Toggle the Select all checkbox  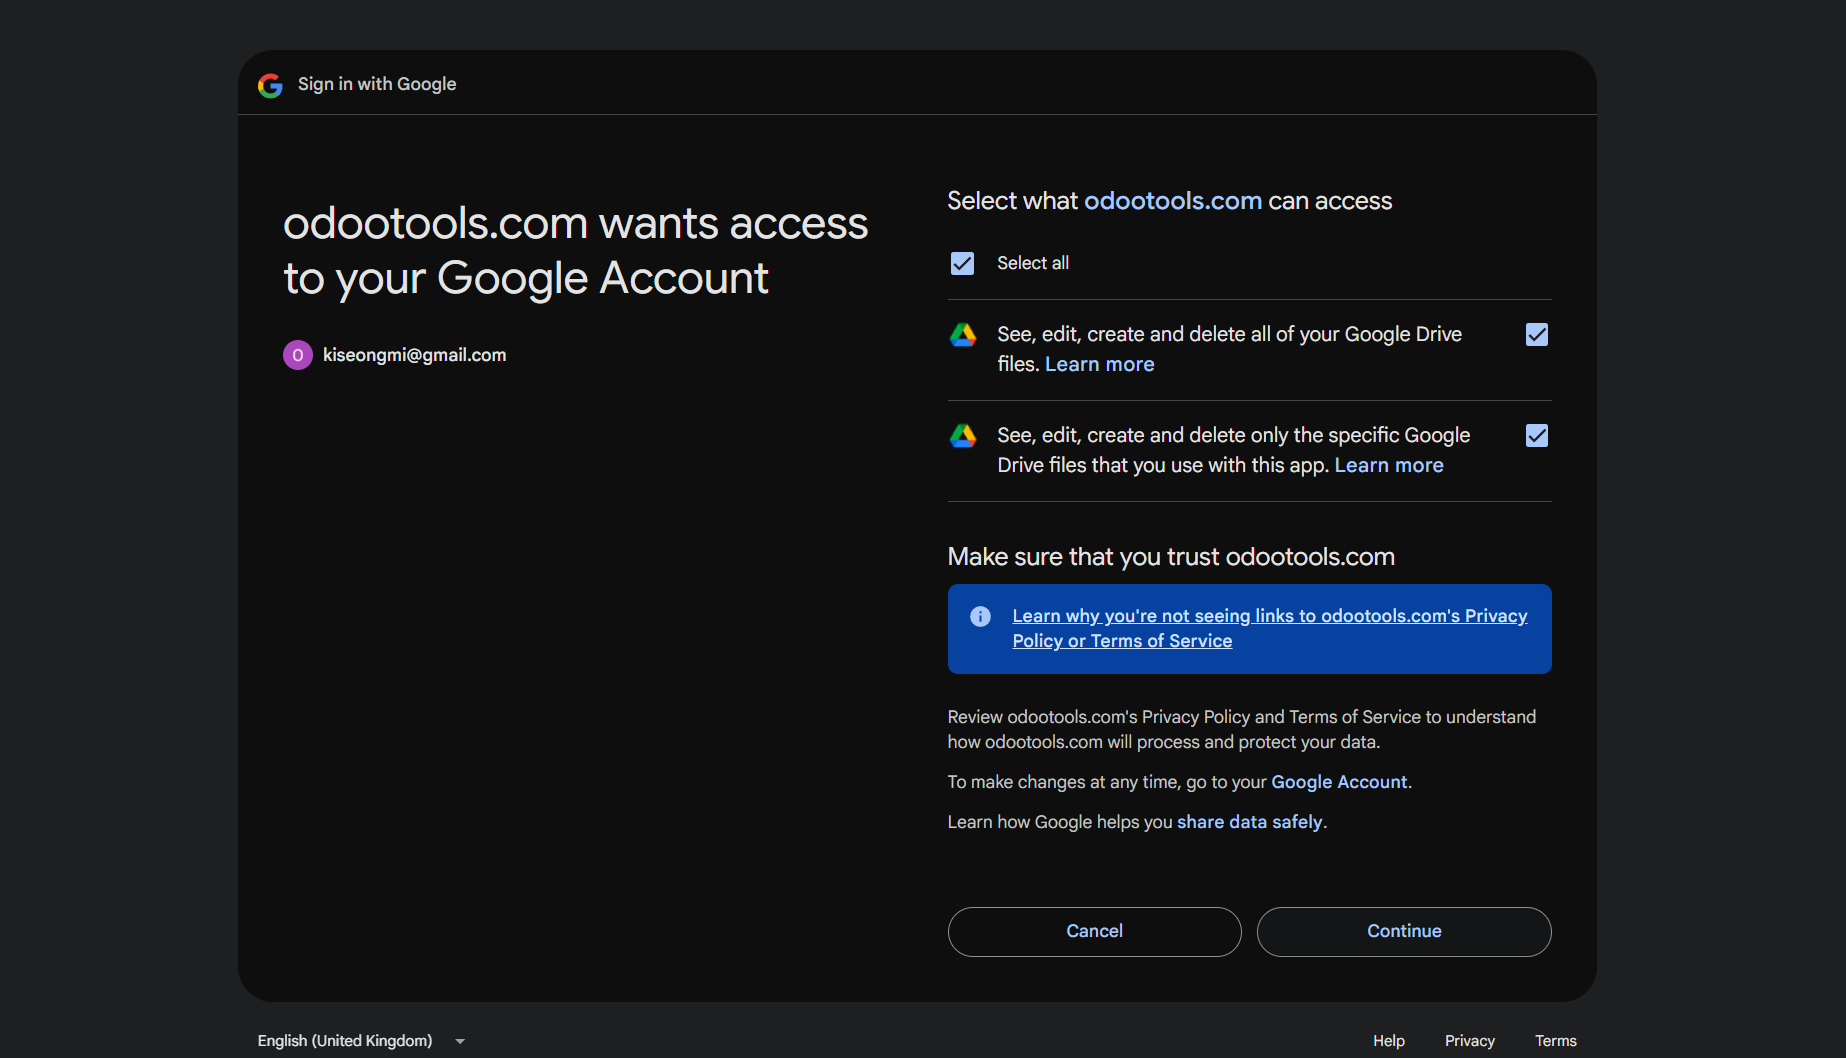coord(962,263)
